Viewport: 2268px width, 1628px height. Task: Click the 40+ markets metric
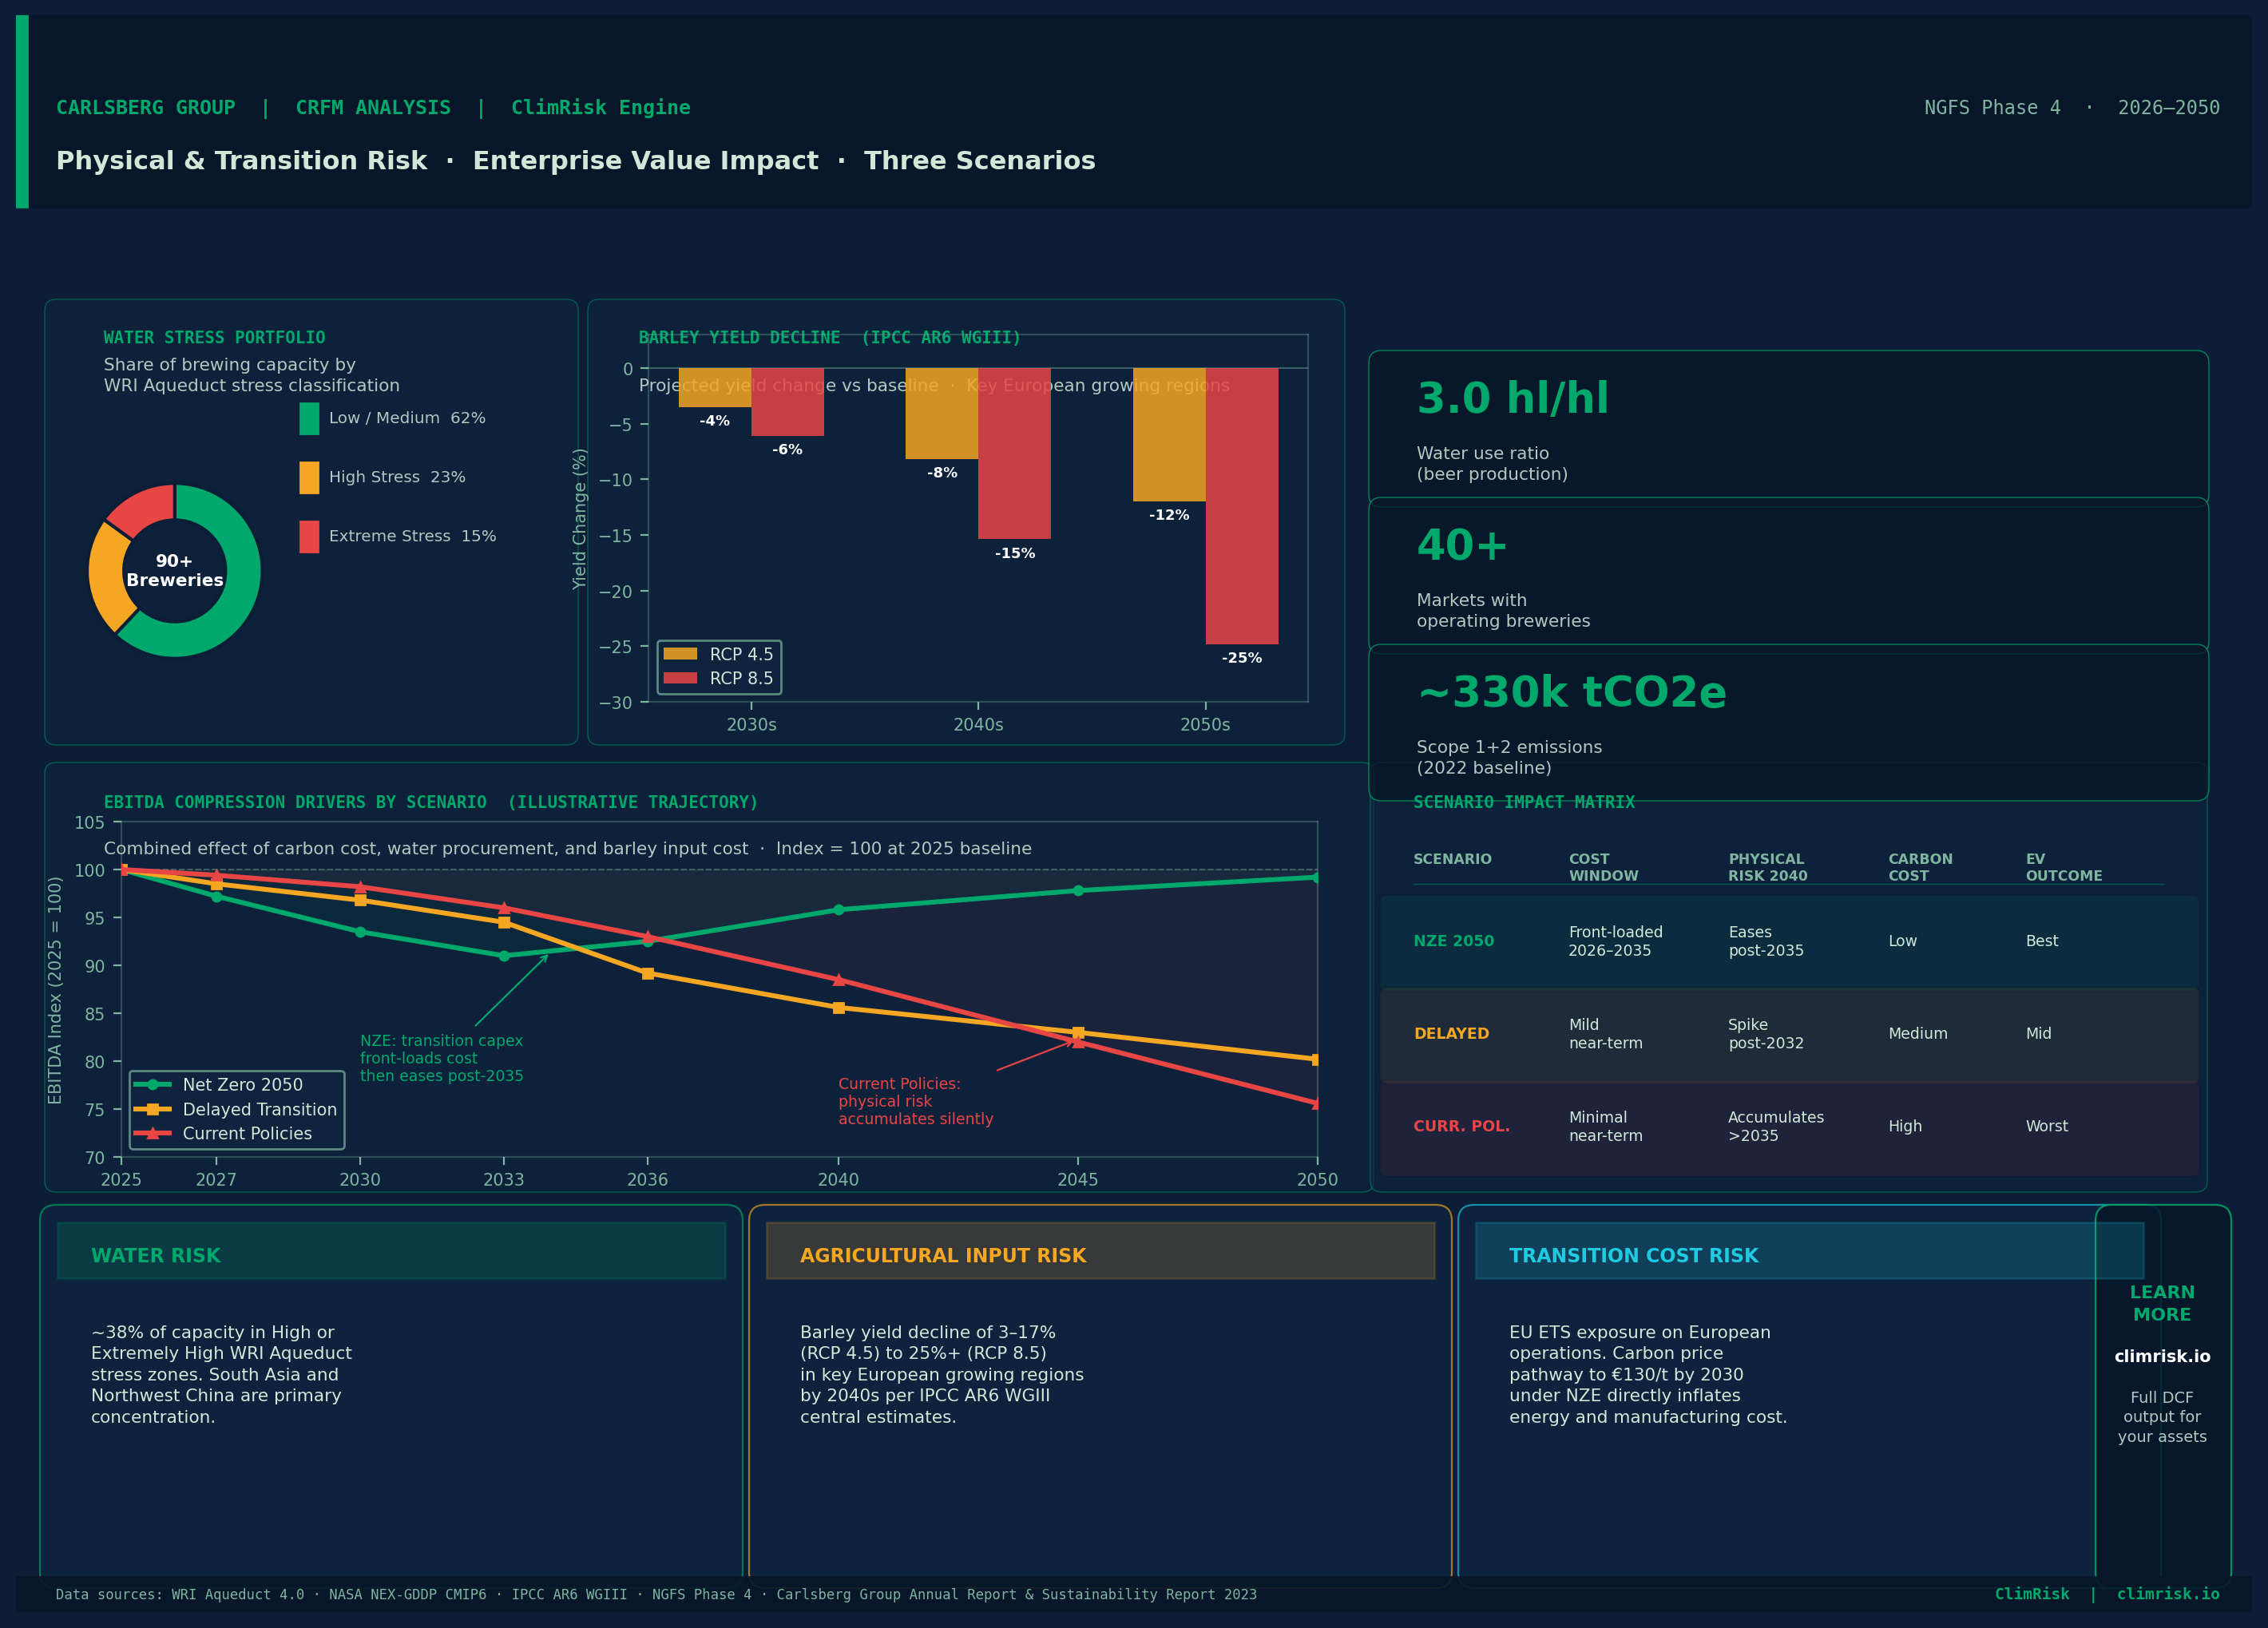coord(1461,545)
